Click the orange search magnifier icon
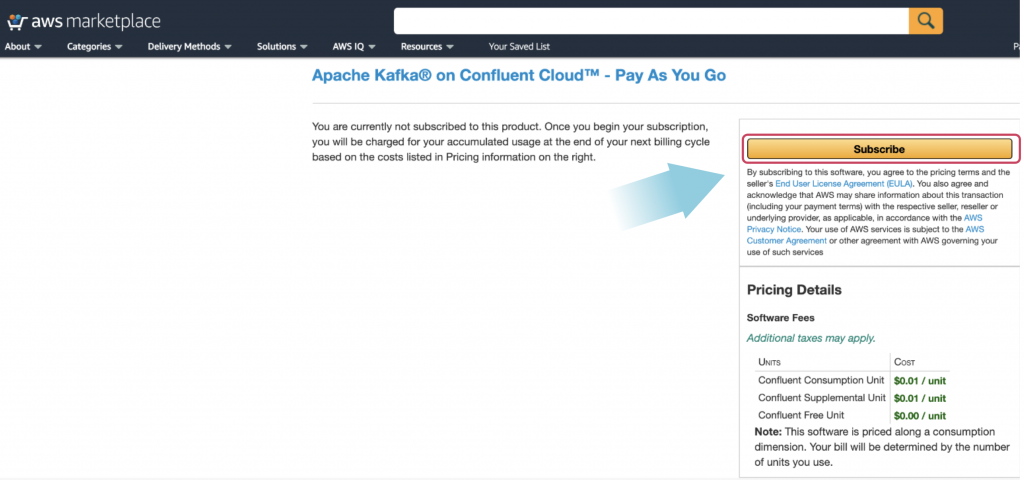 pos(925,21)
